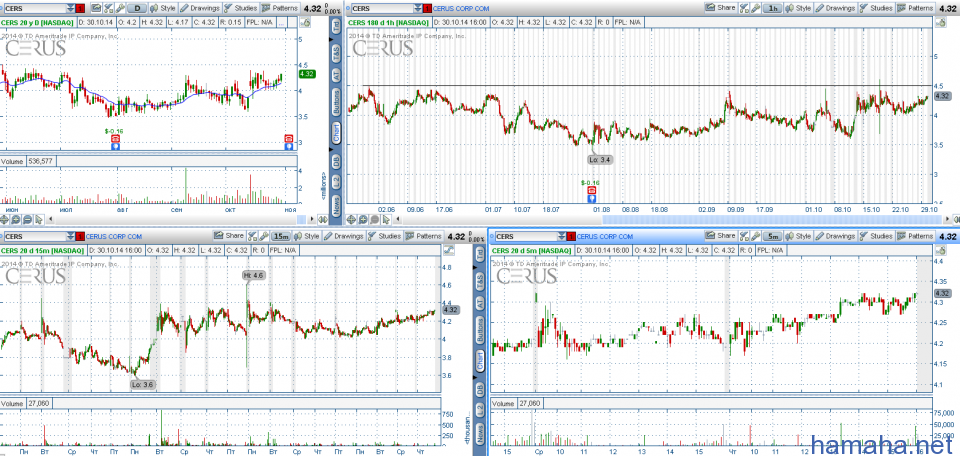The width and height of the screenshot is (960, 456).
Task: Click the Share button in the 5m chart
Action: (x=719, y=236)
